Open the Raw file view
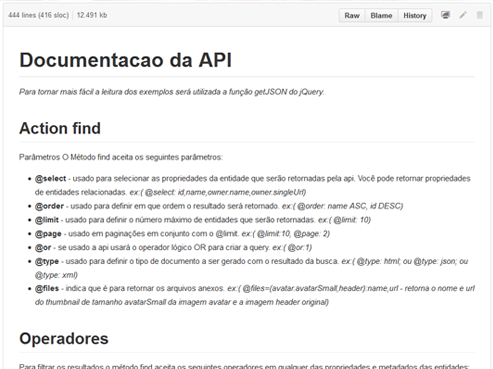This screenshot has height=369, width=493. coord(352,15)
